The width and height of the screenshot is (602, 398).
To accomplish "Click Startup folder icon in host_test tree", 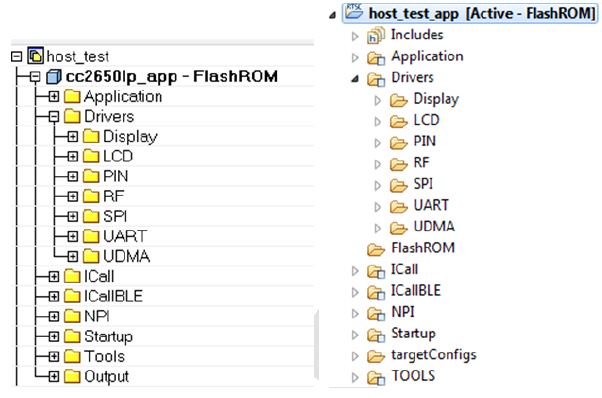I will [72, 336].
